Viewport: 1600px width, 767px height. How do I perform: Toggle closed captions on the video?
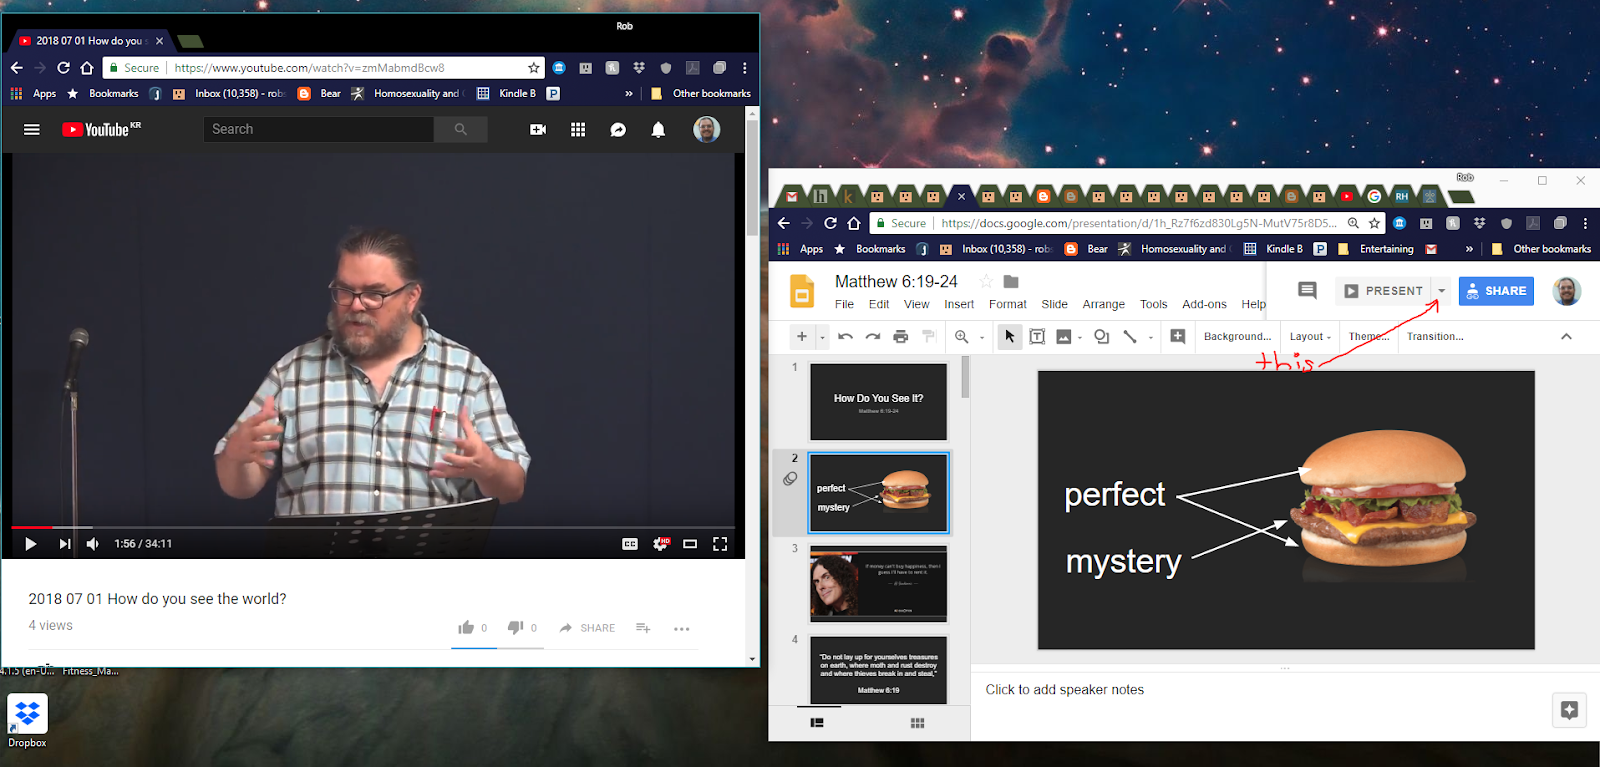pyautogui.click(x=630, y=544)
